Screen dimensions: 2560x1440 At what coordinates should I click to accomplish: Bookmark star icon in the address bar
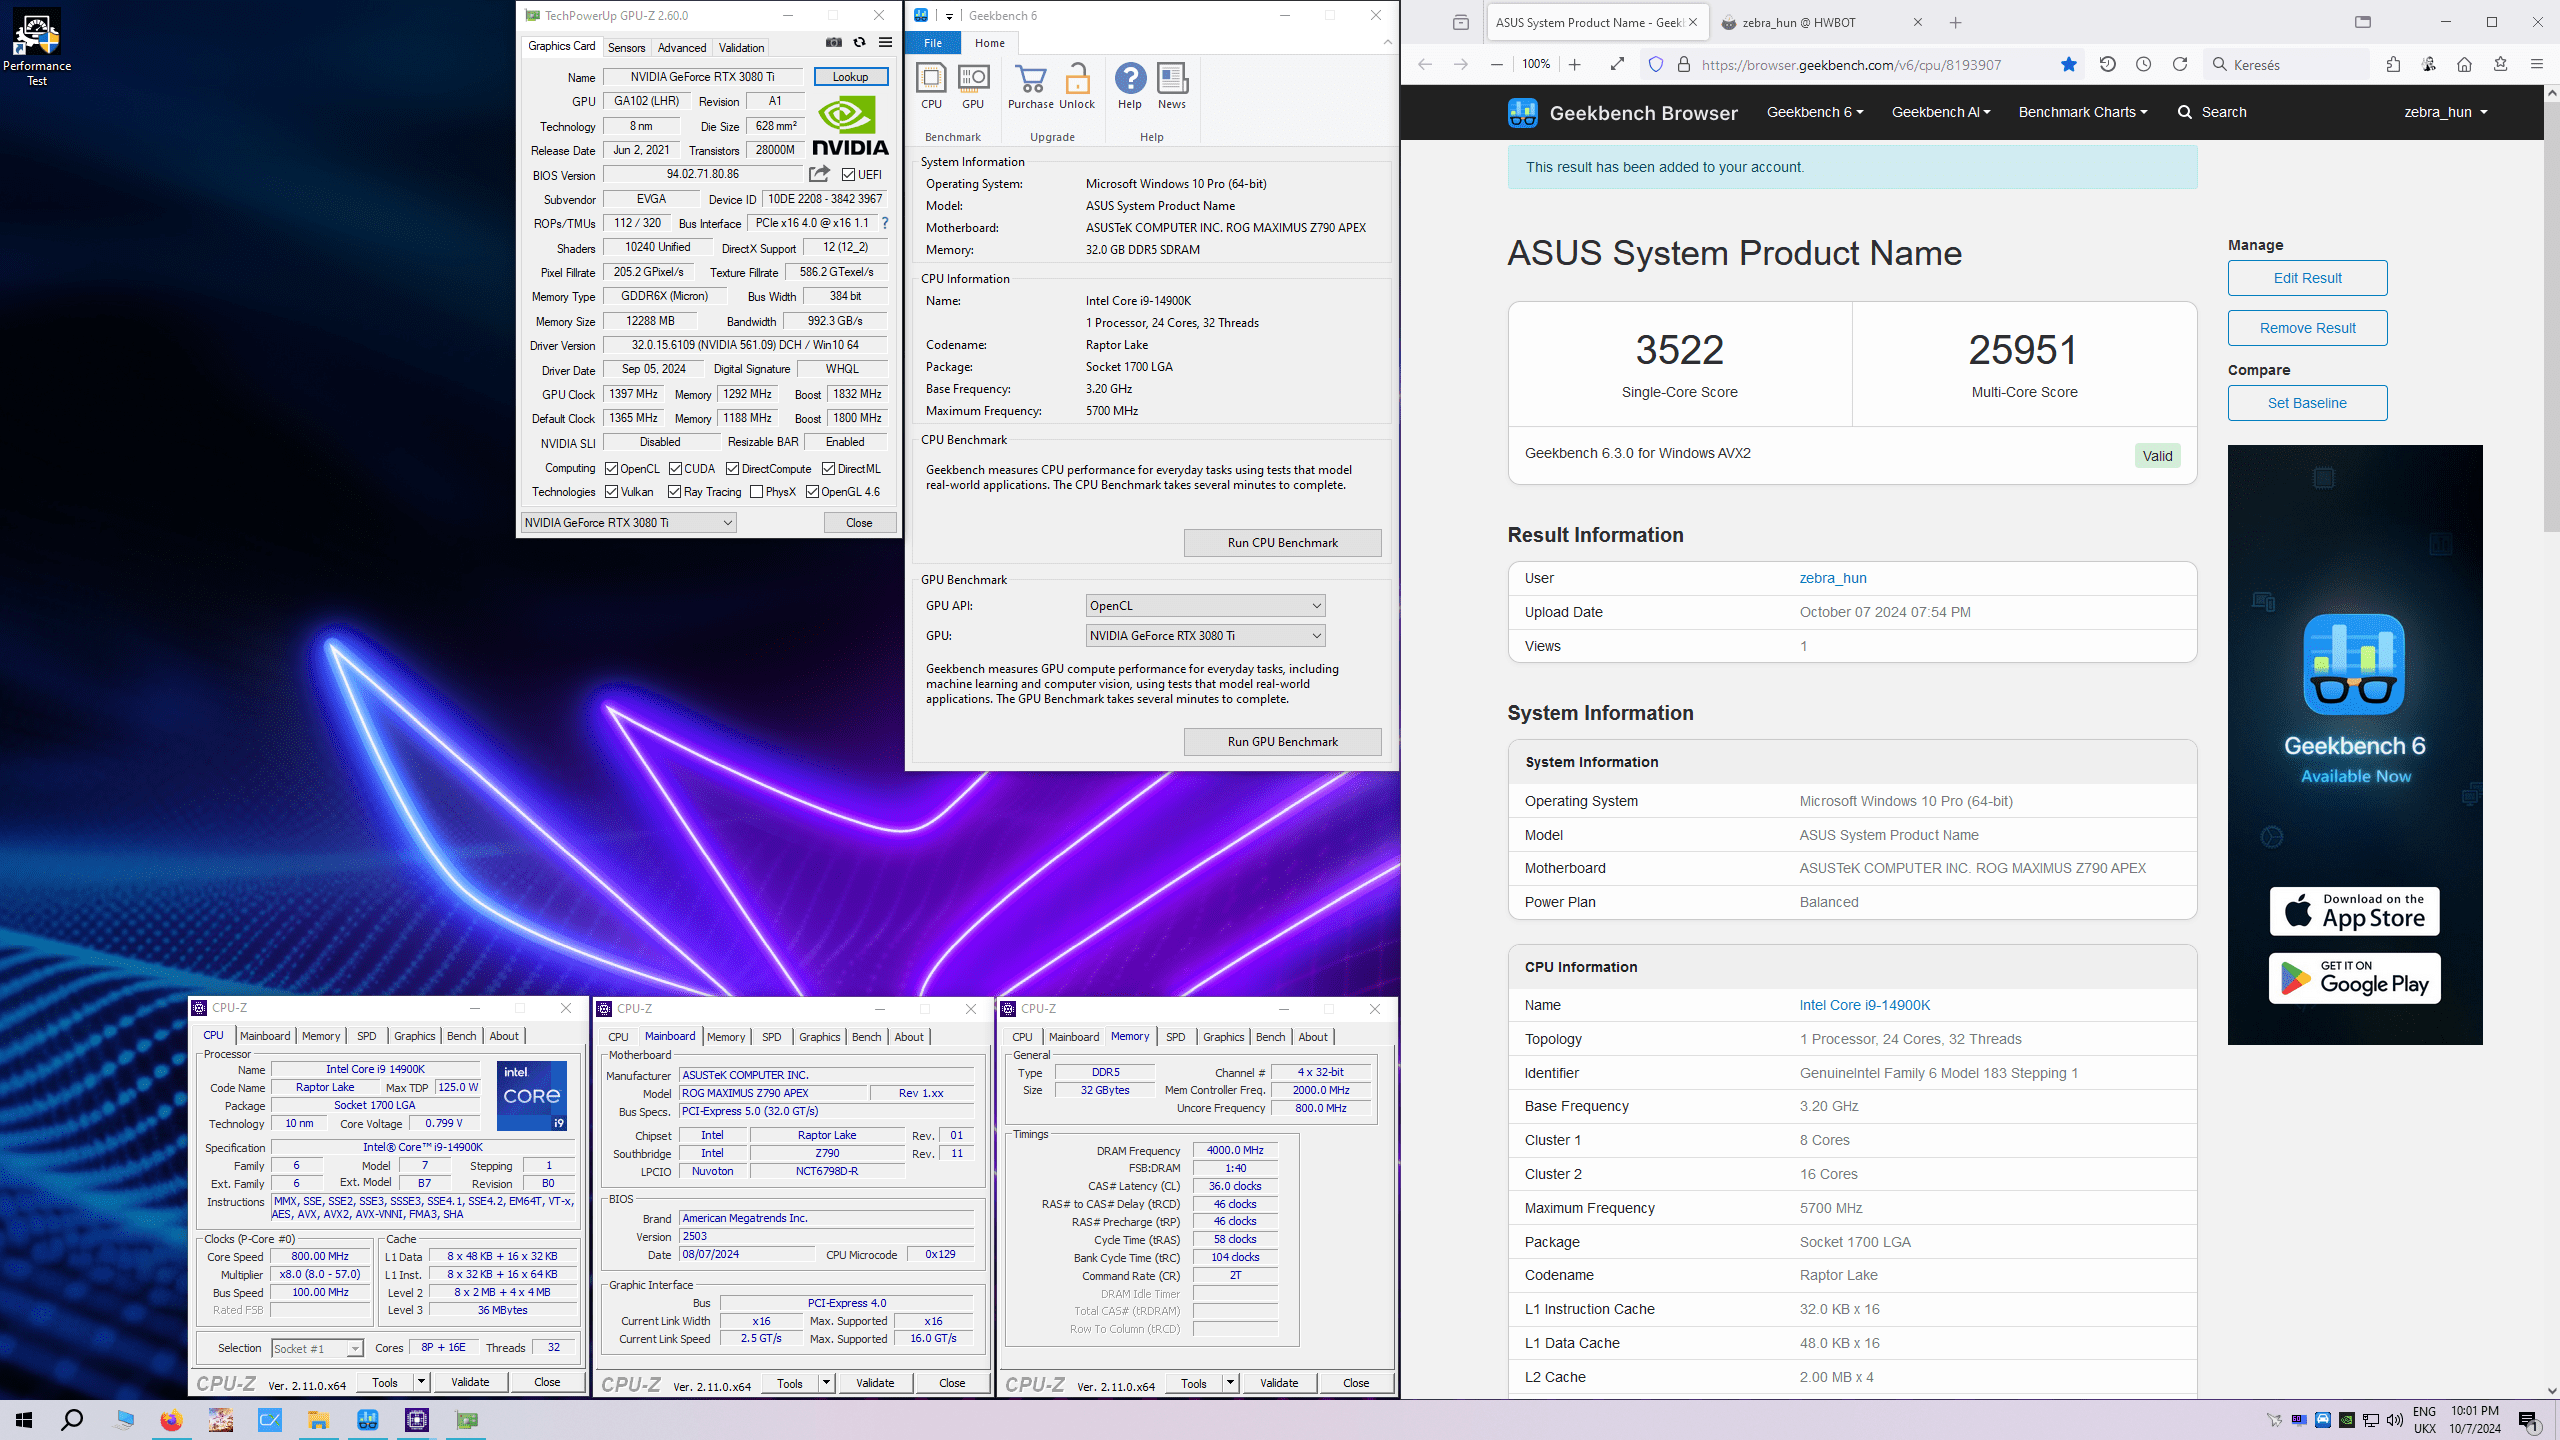(2069, 65)
